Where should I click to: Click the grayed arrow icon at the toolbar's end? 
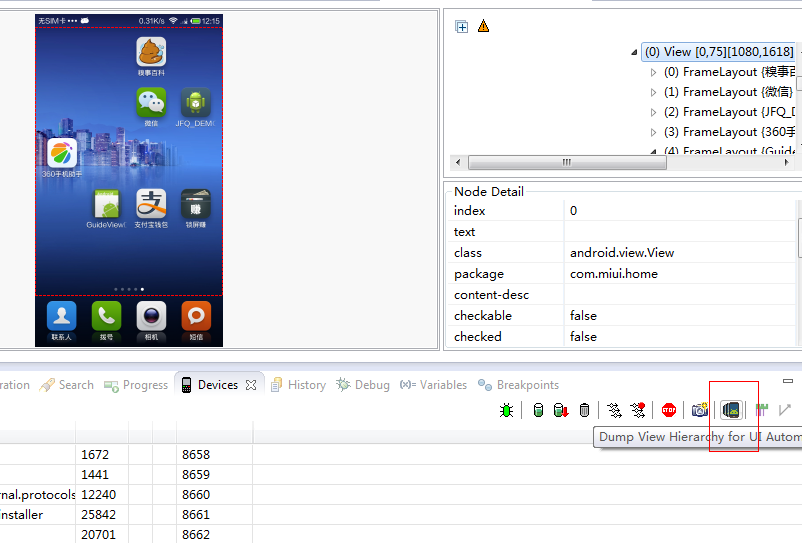(785, 410)
